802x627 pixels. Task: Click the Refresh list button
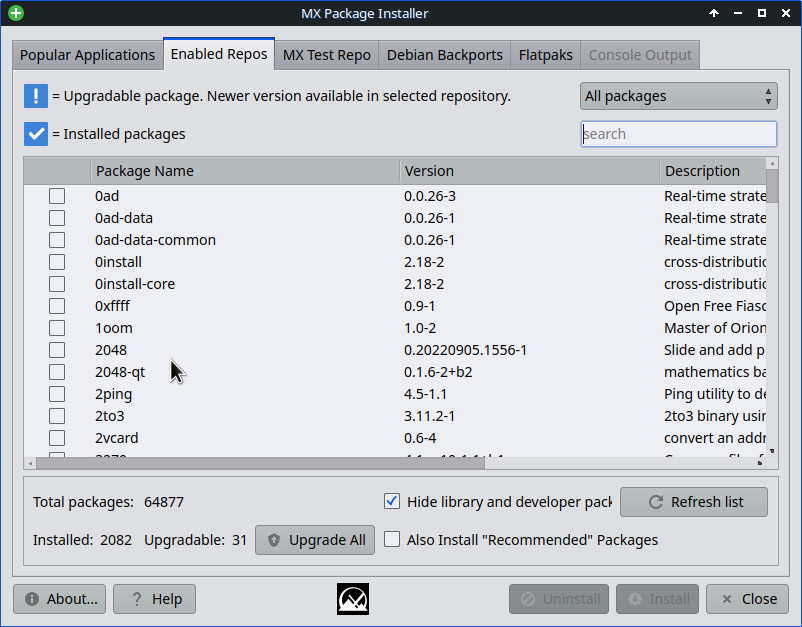click(x=694, y=502)
